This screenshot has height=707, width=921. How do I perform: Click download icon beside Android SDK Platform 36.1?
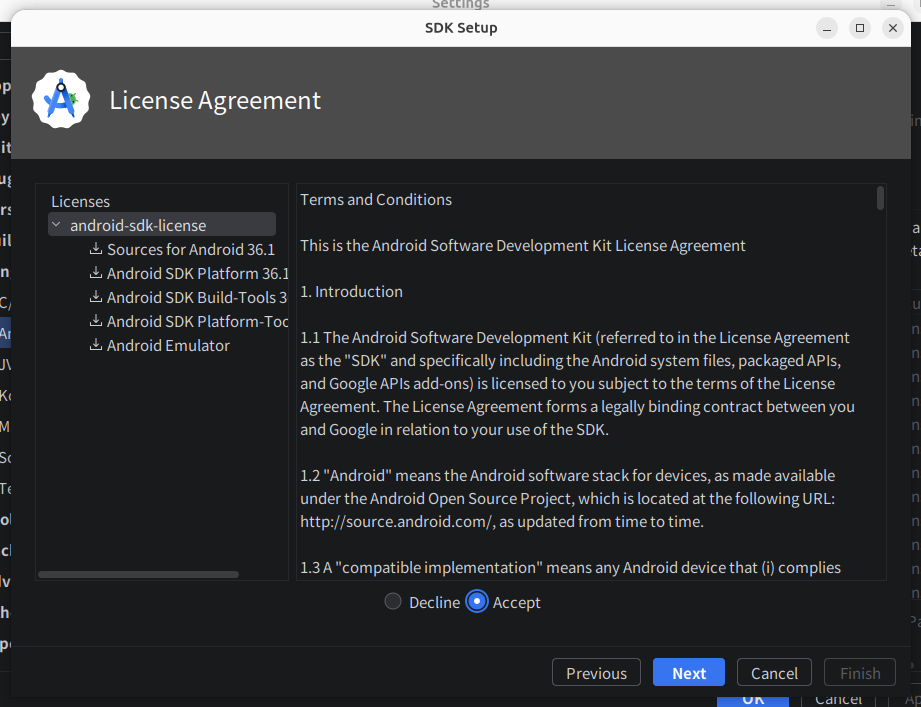tap(96, 273)
